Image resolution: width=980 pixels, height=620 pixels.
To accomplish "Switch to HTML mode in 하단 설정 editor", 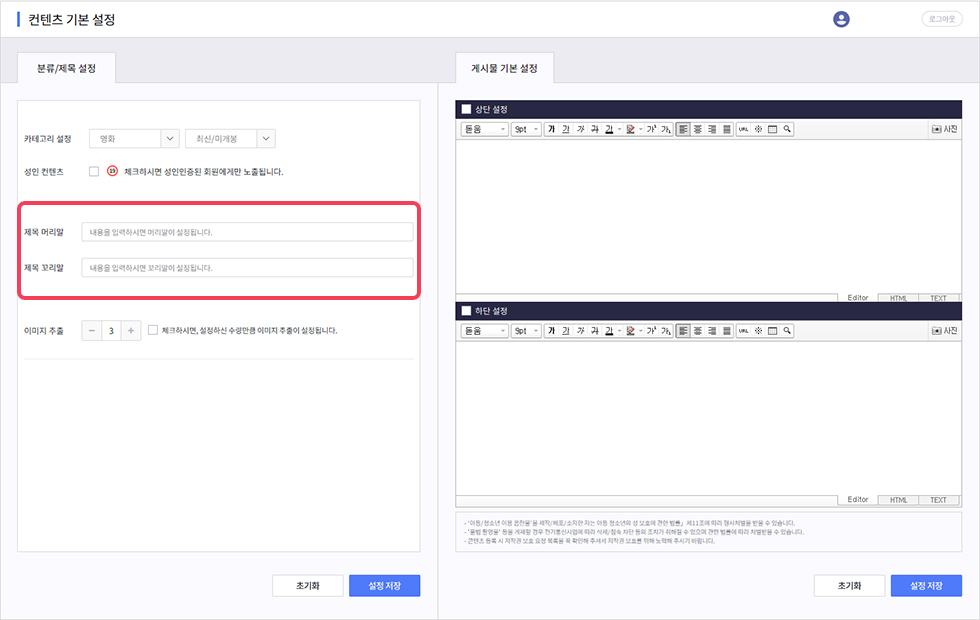I will tap(898, 500).
